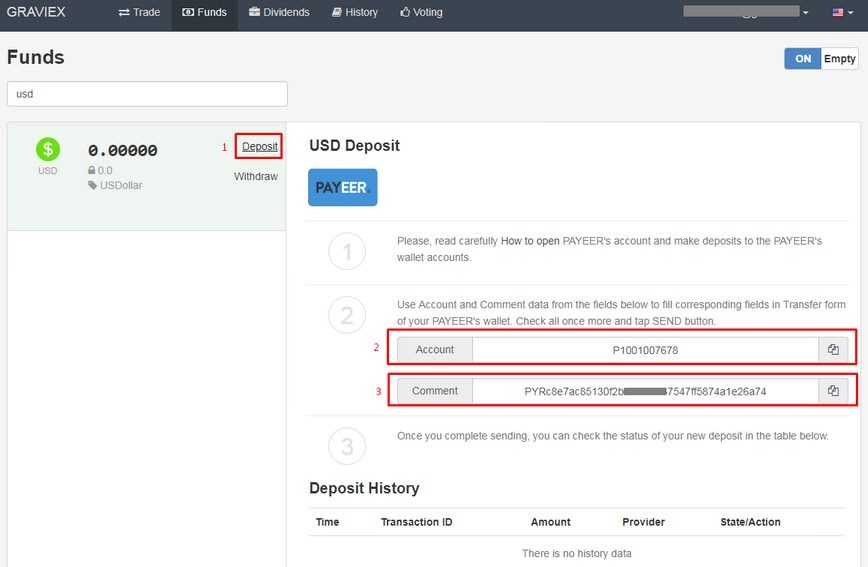Click the green USD dollar icon
This screenshot has height=567, width=868.
[48, 149]
